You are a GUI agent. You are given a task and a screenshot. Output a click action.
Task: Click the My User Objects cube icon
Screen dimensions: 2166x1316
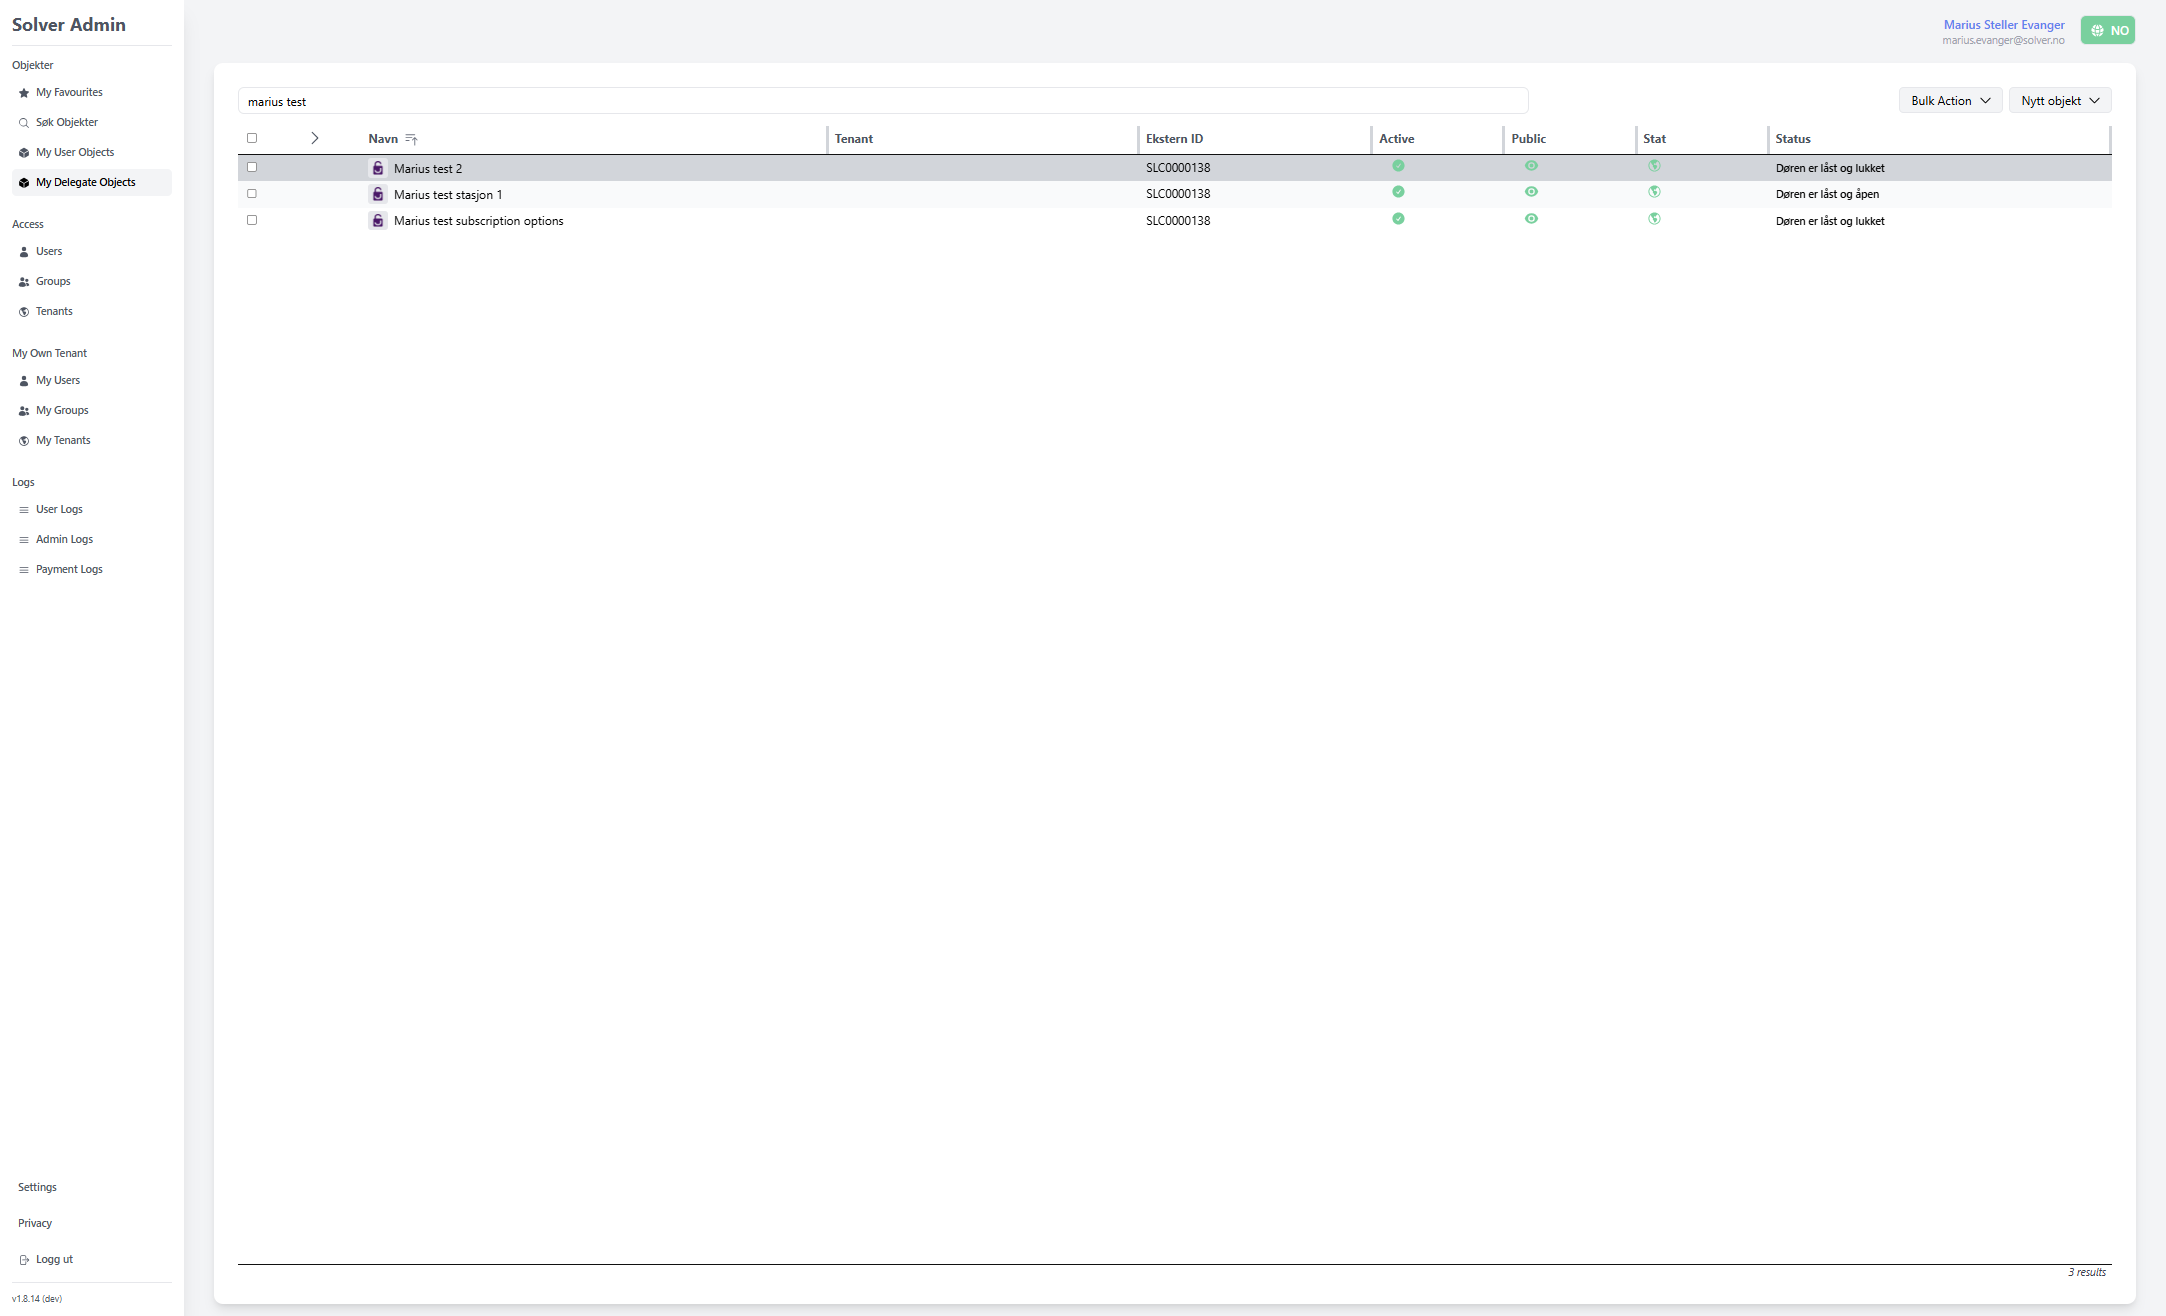click(x=24, y=153)
